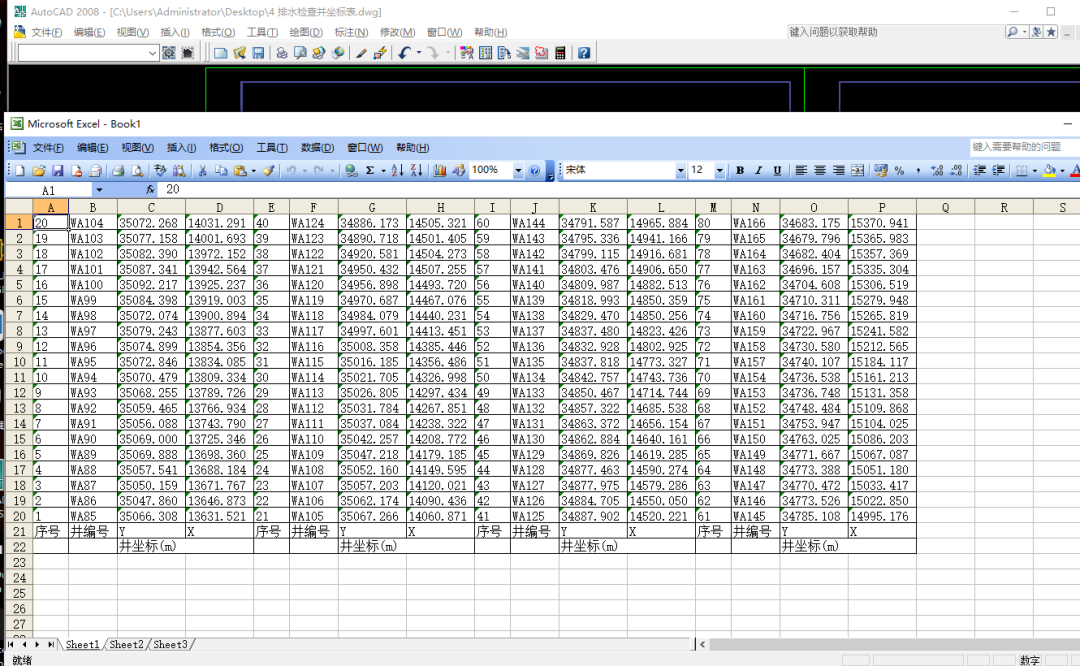This screenshot has width=1080, height=666.
Task: Run spelling check in Excel toolbar
Action: point(160,171)
